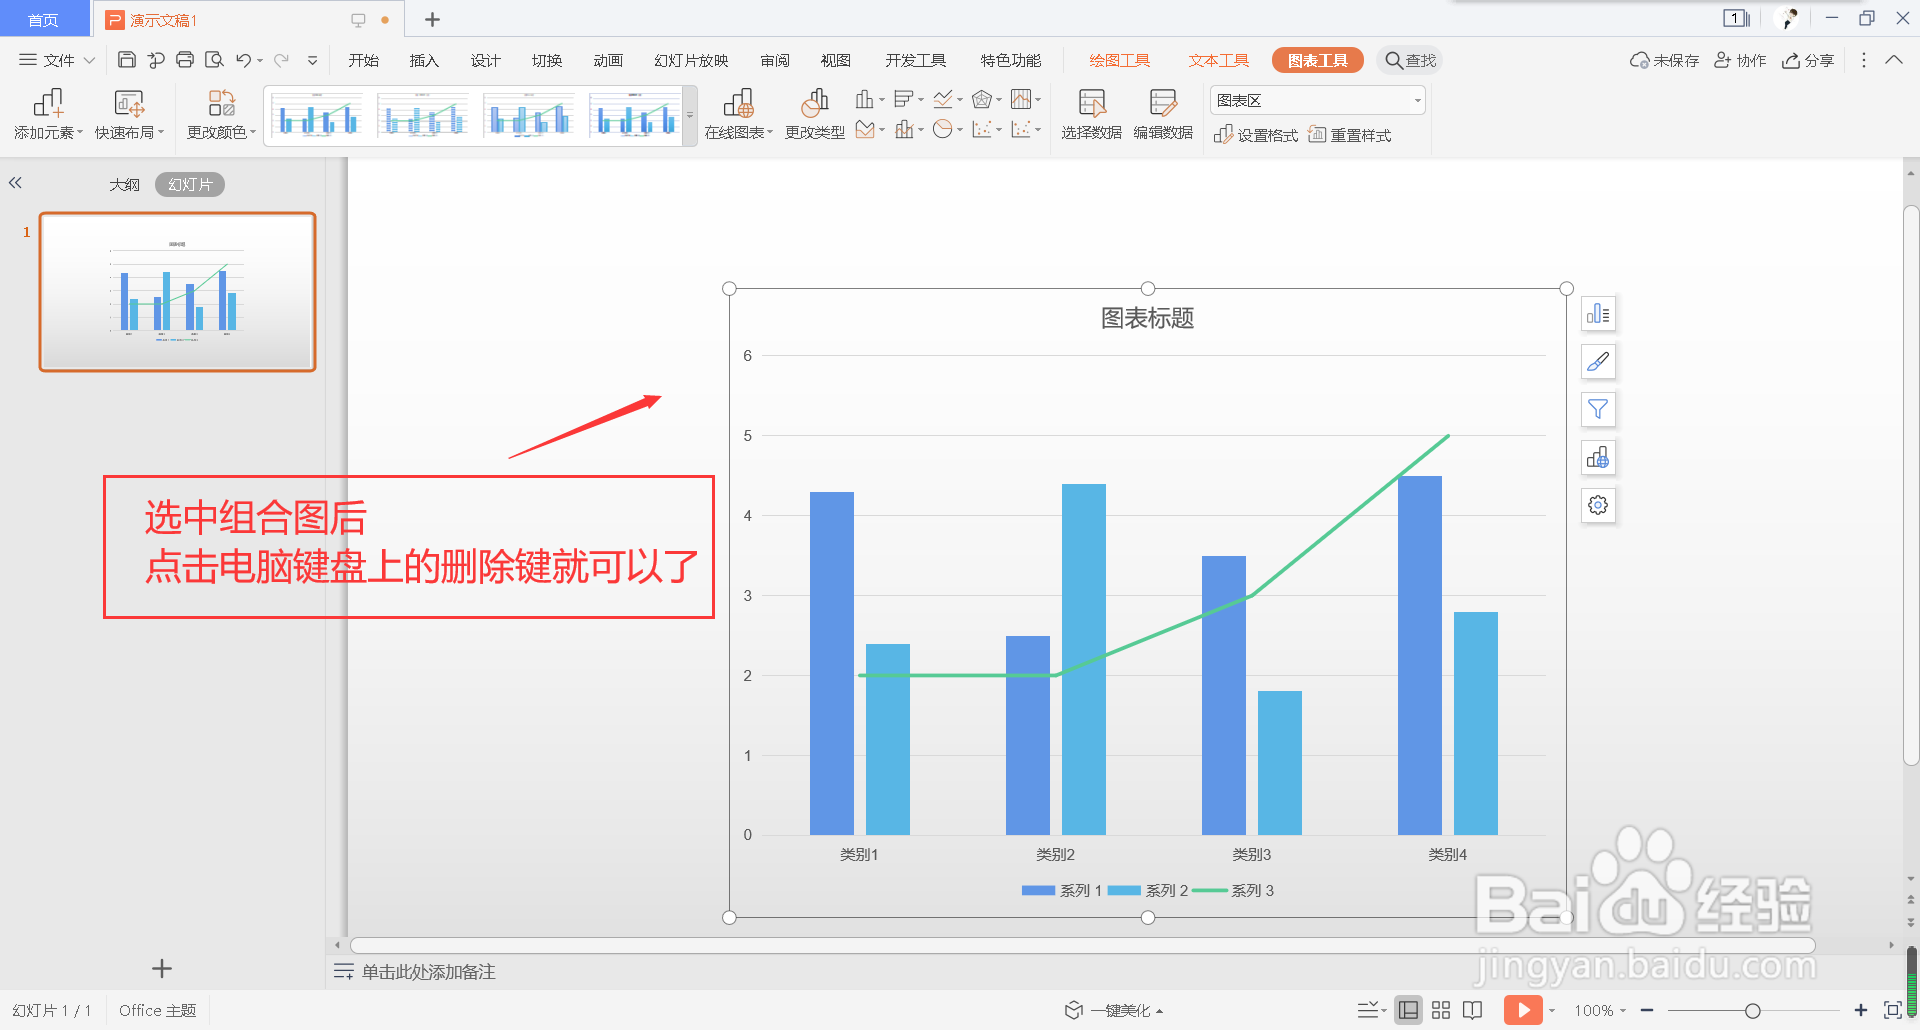Click the brush style icon beside chart
The width and height of the screenshot is (1920, 1030).
pos(1597,361)
